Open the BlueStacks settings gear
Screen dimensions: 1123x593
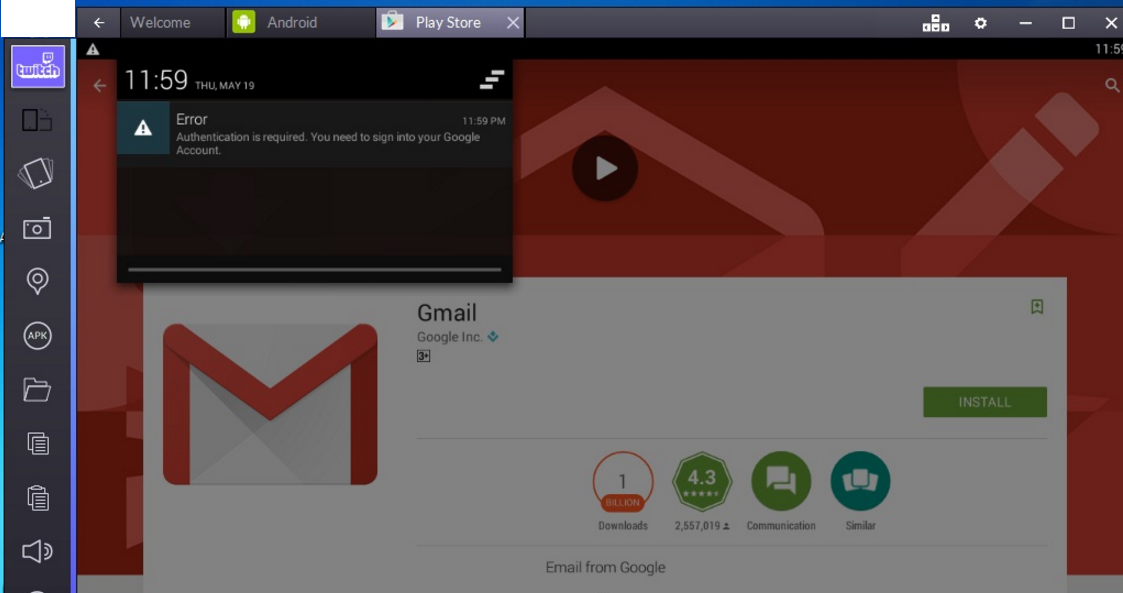[x=981, y=23]
